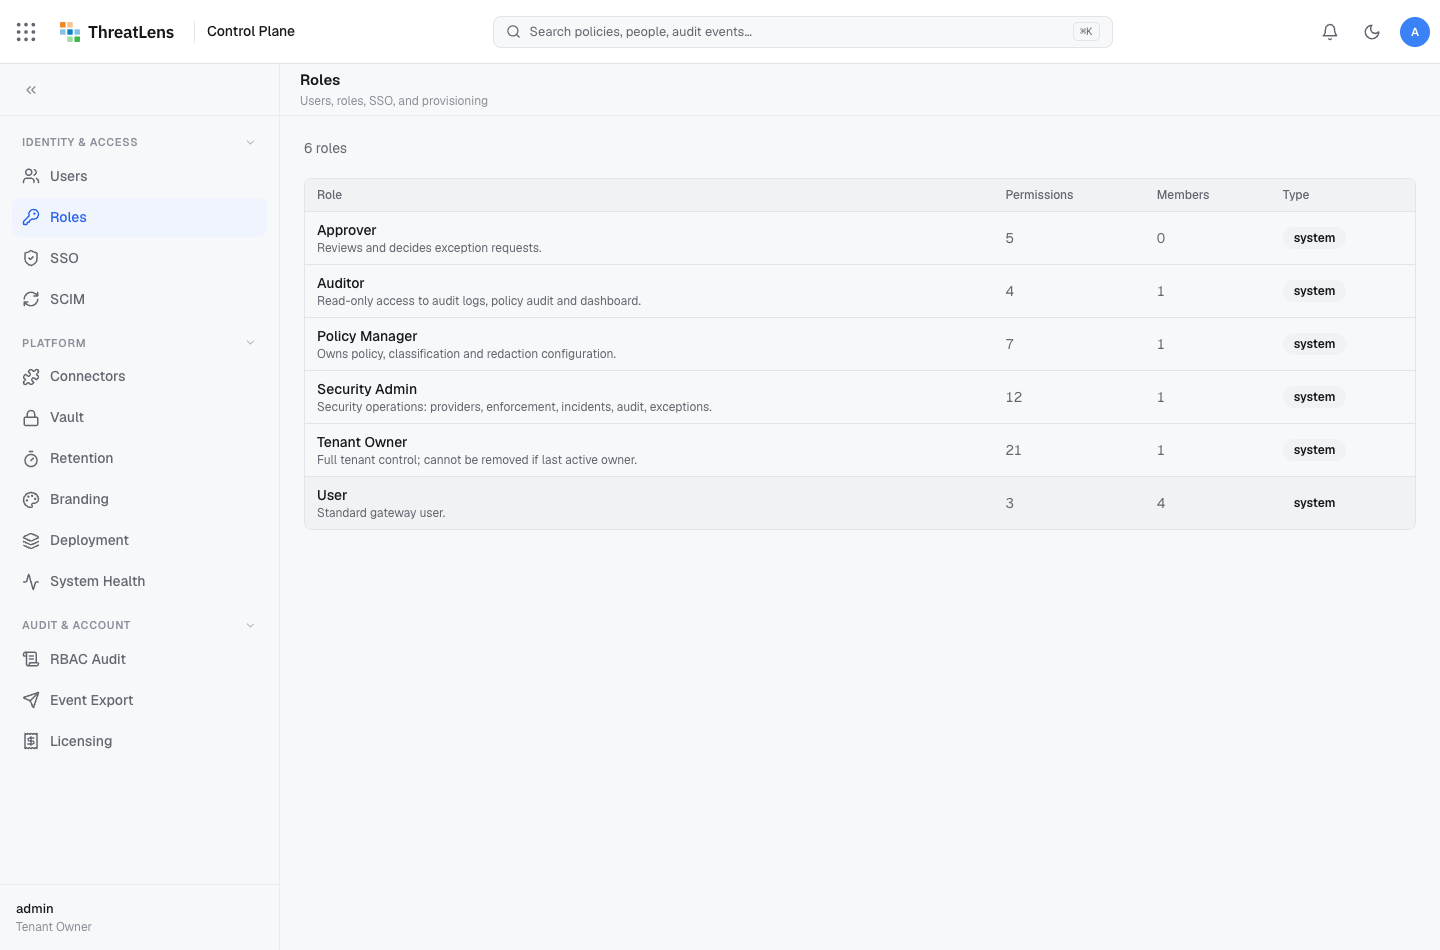Click the Role column header
This screenshot has width=1440, height=950.
pos(329,195)
